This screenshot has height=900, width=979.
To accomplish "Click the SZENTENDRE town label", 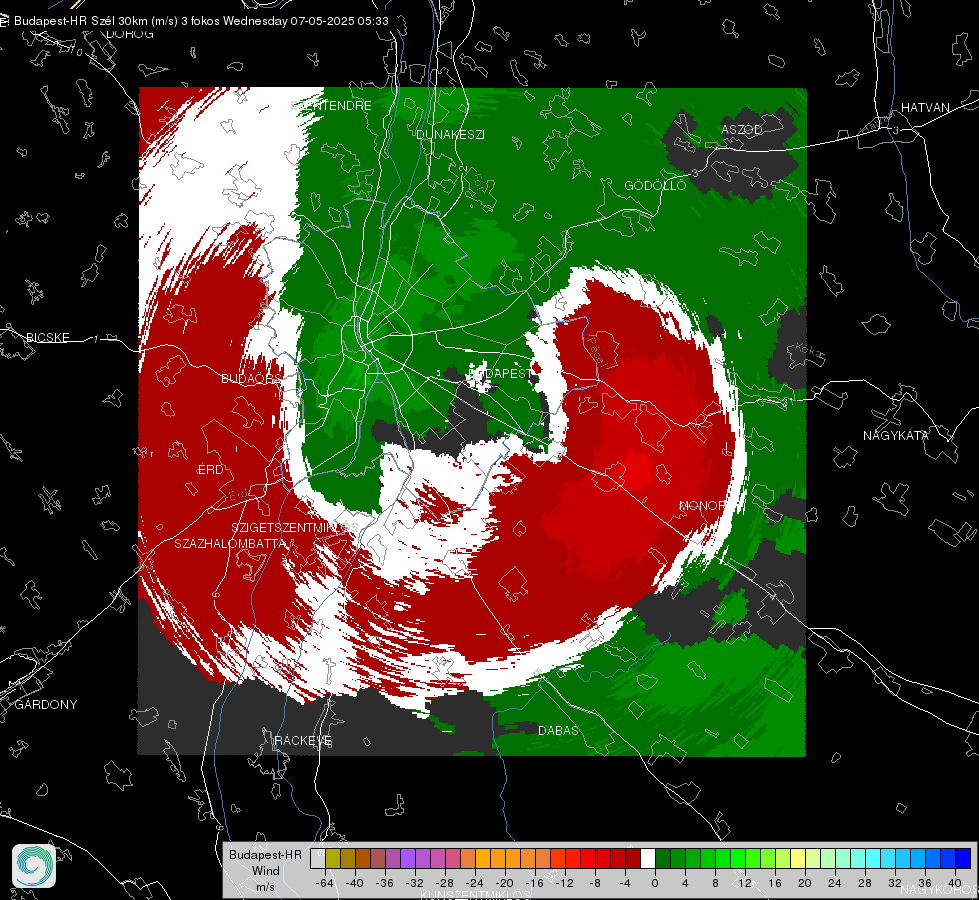I will tap(332, 106).
